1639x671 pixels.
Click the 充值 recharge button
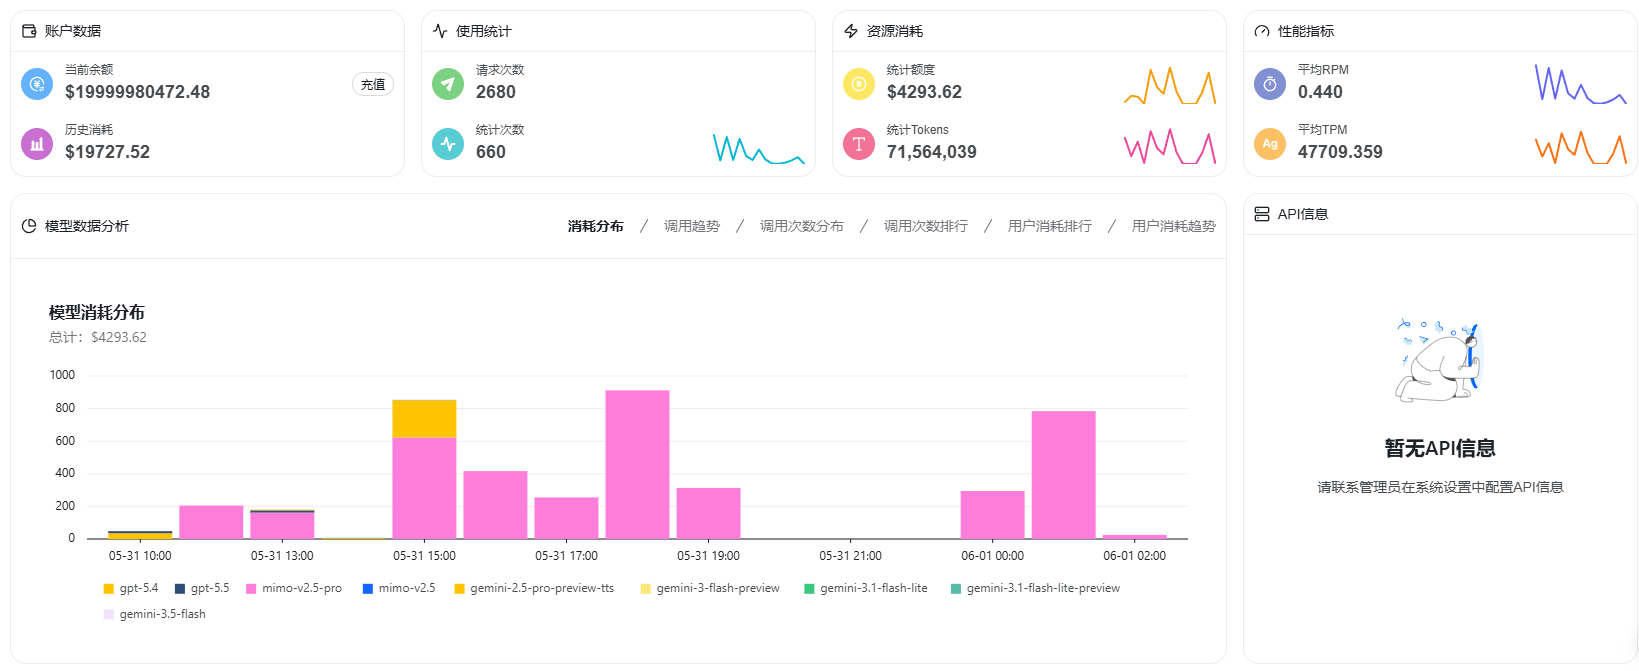point(373,84)
